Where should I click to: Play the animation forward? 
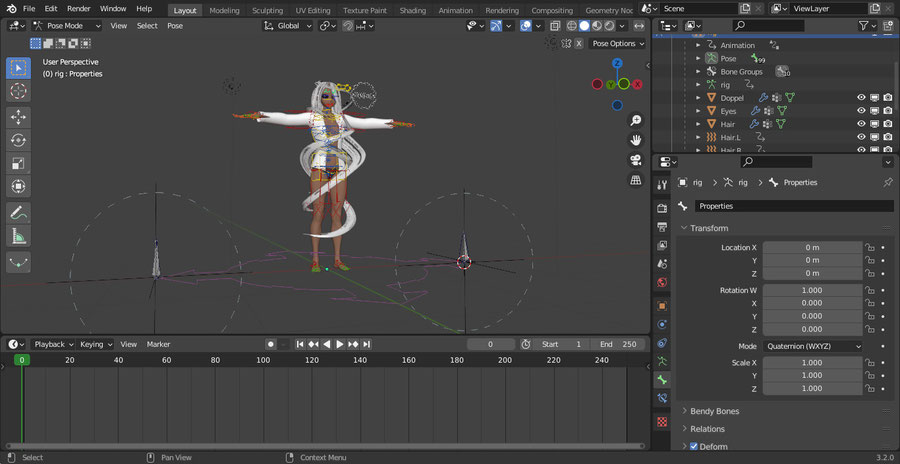click(340, 344)
